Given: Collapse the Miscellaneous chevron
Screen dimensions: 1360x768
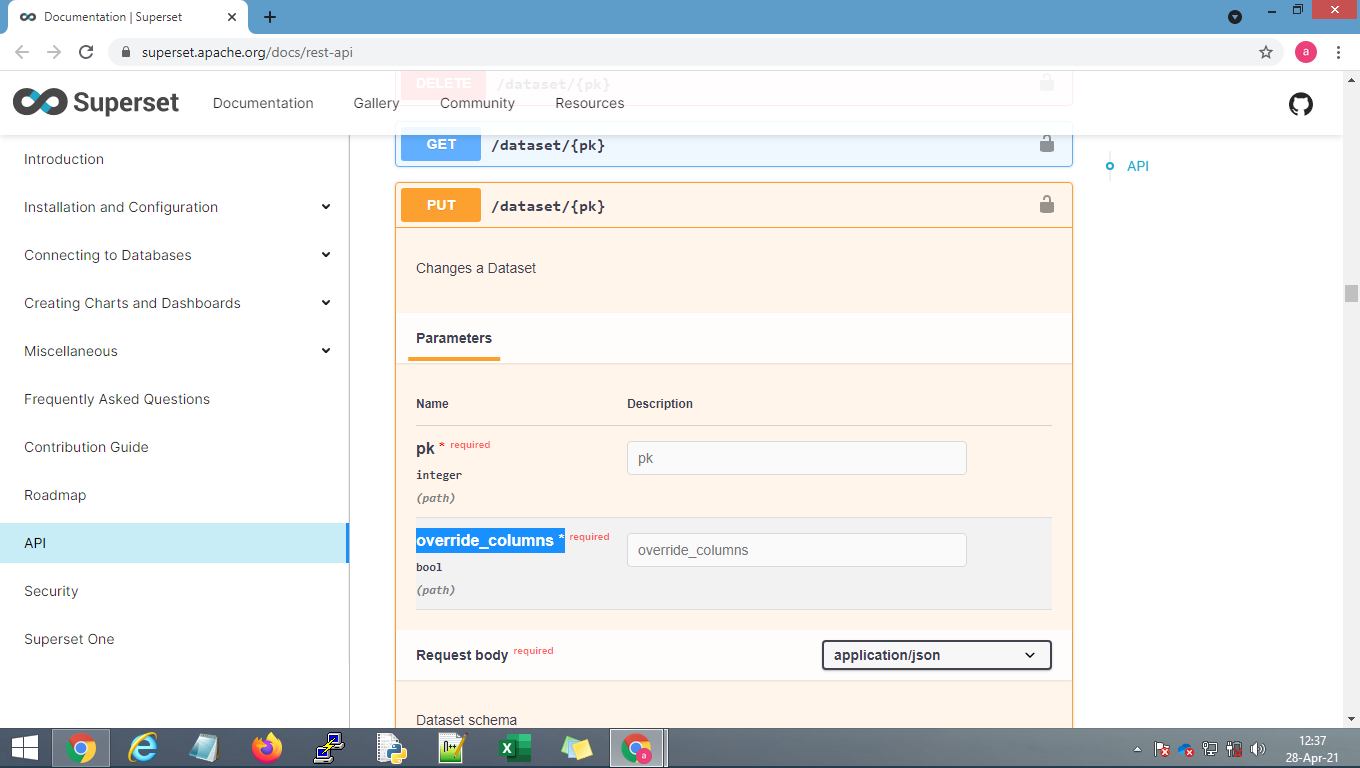Looking at the screenshot, I should (x=326, y=351).
